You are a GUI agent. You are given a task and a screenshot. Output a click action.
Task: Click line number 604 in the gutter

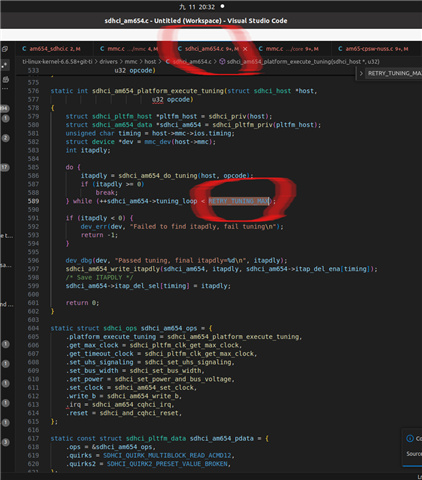click(x=33, y=328)
